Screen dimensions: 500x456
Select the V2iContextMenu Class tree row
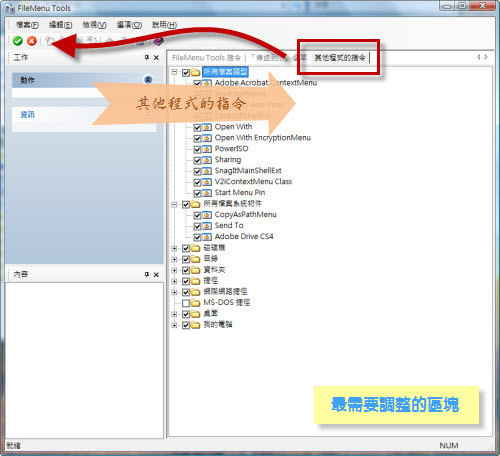[x=253, y=182]
